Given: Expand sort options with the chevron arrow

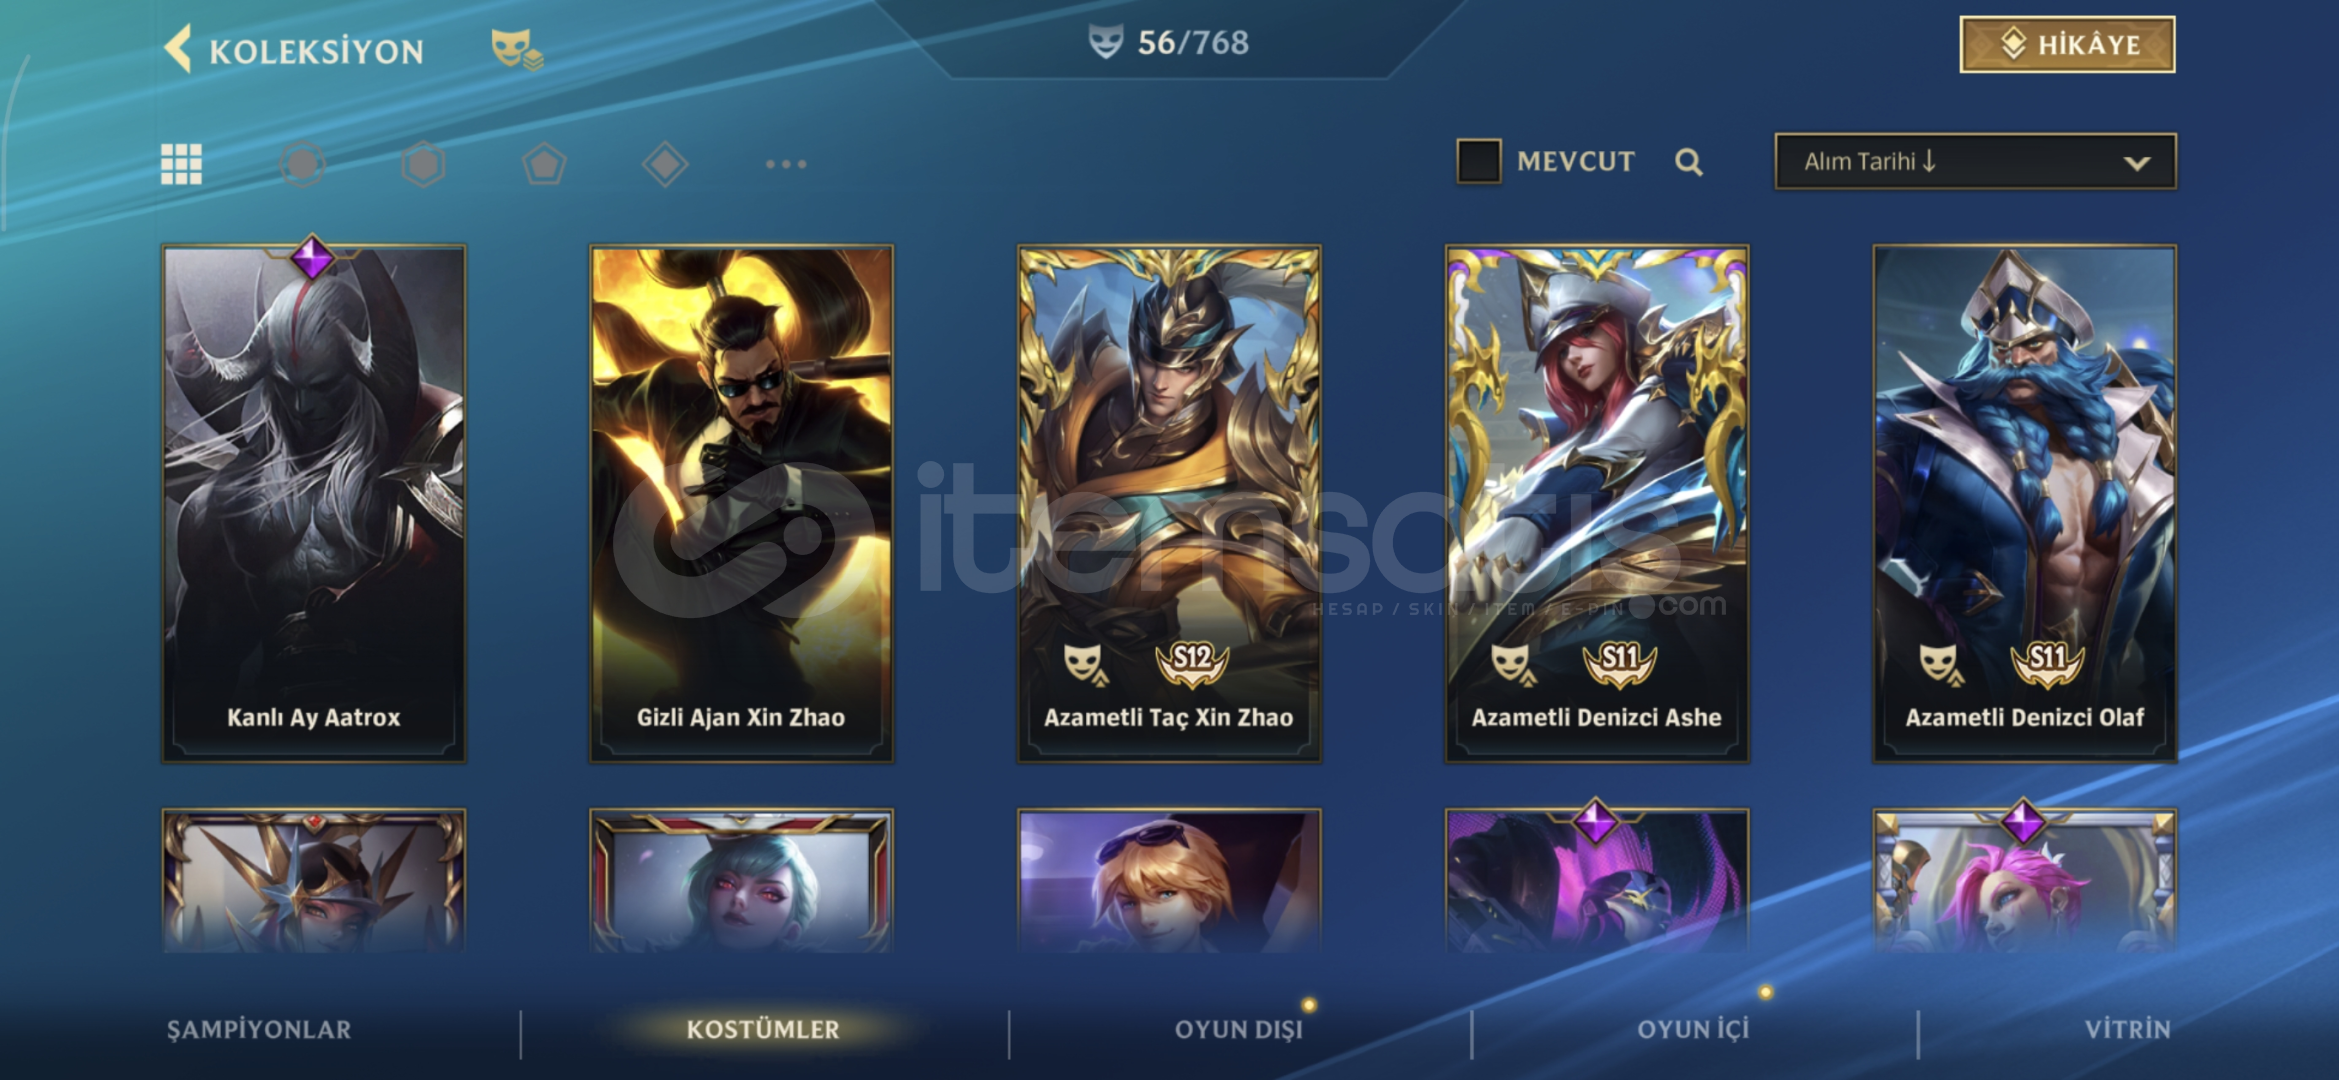Looking at the screenshot, I should [x=2137, y=163].
